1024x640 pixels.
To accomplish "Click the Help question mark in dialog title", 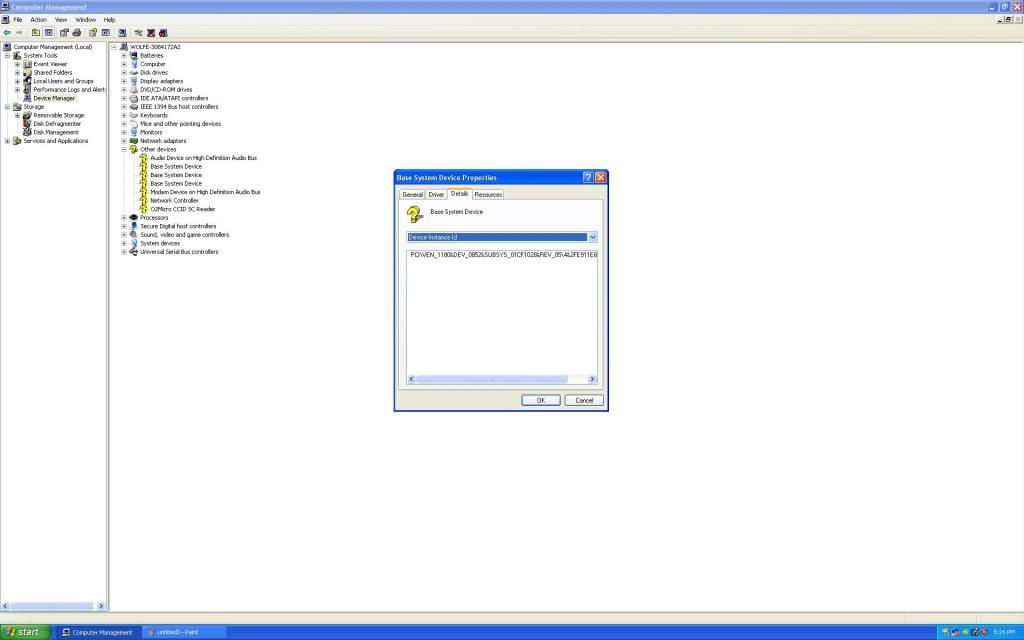I will coord(587,177).
